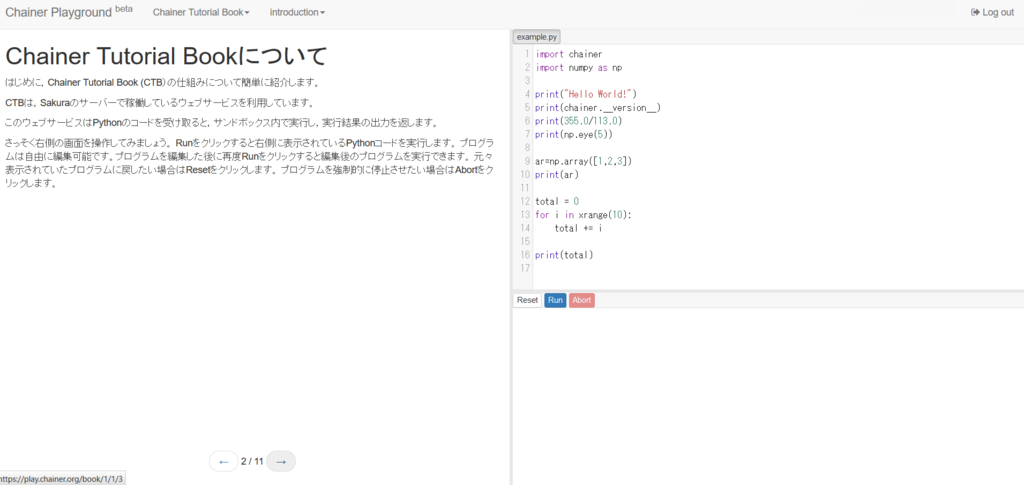Click the print("Hello World!") line
This screenshot has width=1024, height=485.
(586, 95)
